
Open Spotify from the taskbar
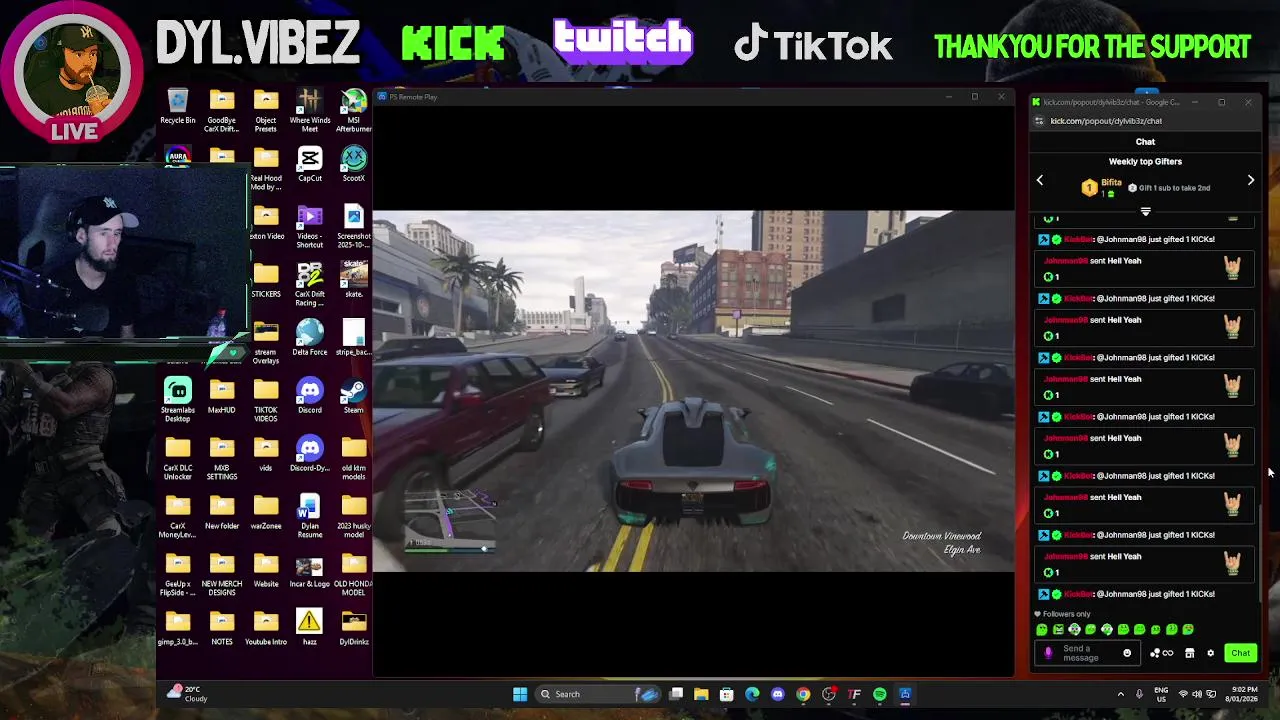pyautogui.click(x=879, y=694)
